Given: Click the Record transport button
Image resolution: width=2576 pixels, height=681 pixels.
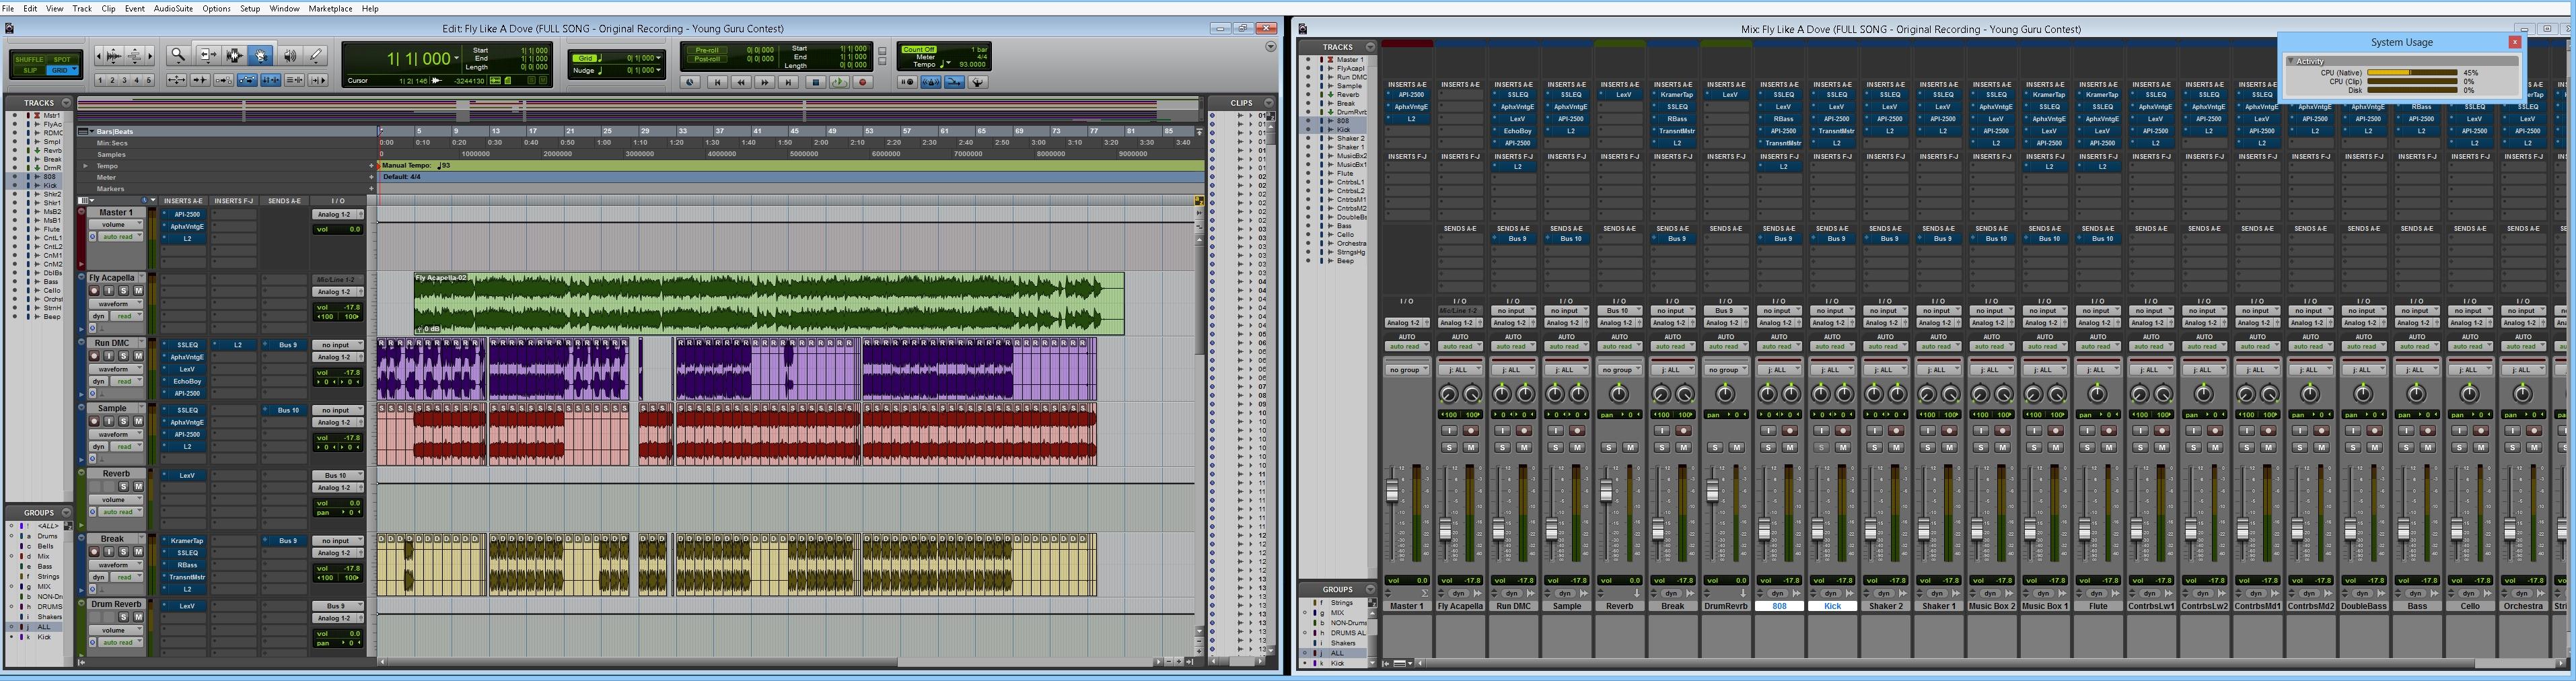Looking at the screenshot, I should coord(863,82).
